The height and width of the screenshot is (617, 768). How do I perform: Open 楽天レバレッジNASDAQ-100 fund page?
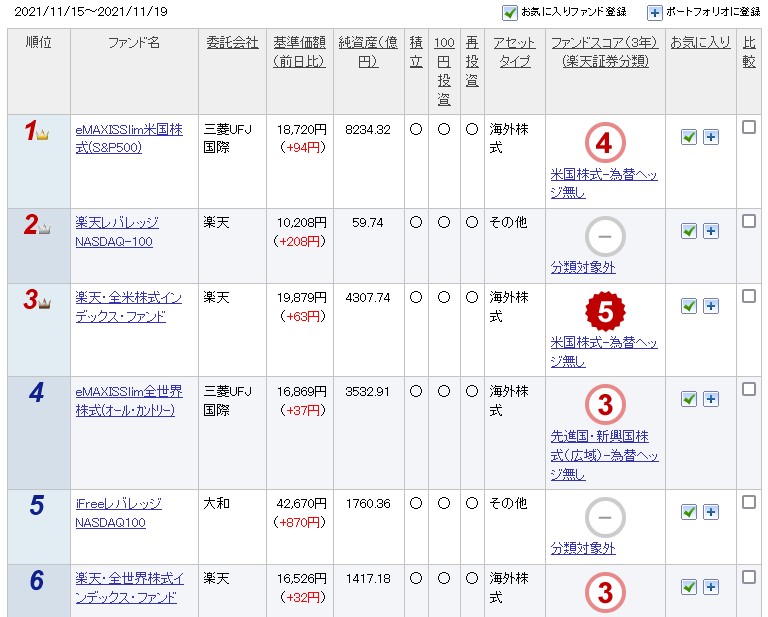coord(117,232)
